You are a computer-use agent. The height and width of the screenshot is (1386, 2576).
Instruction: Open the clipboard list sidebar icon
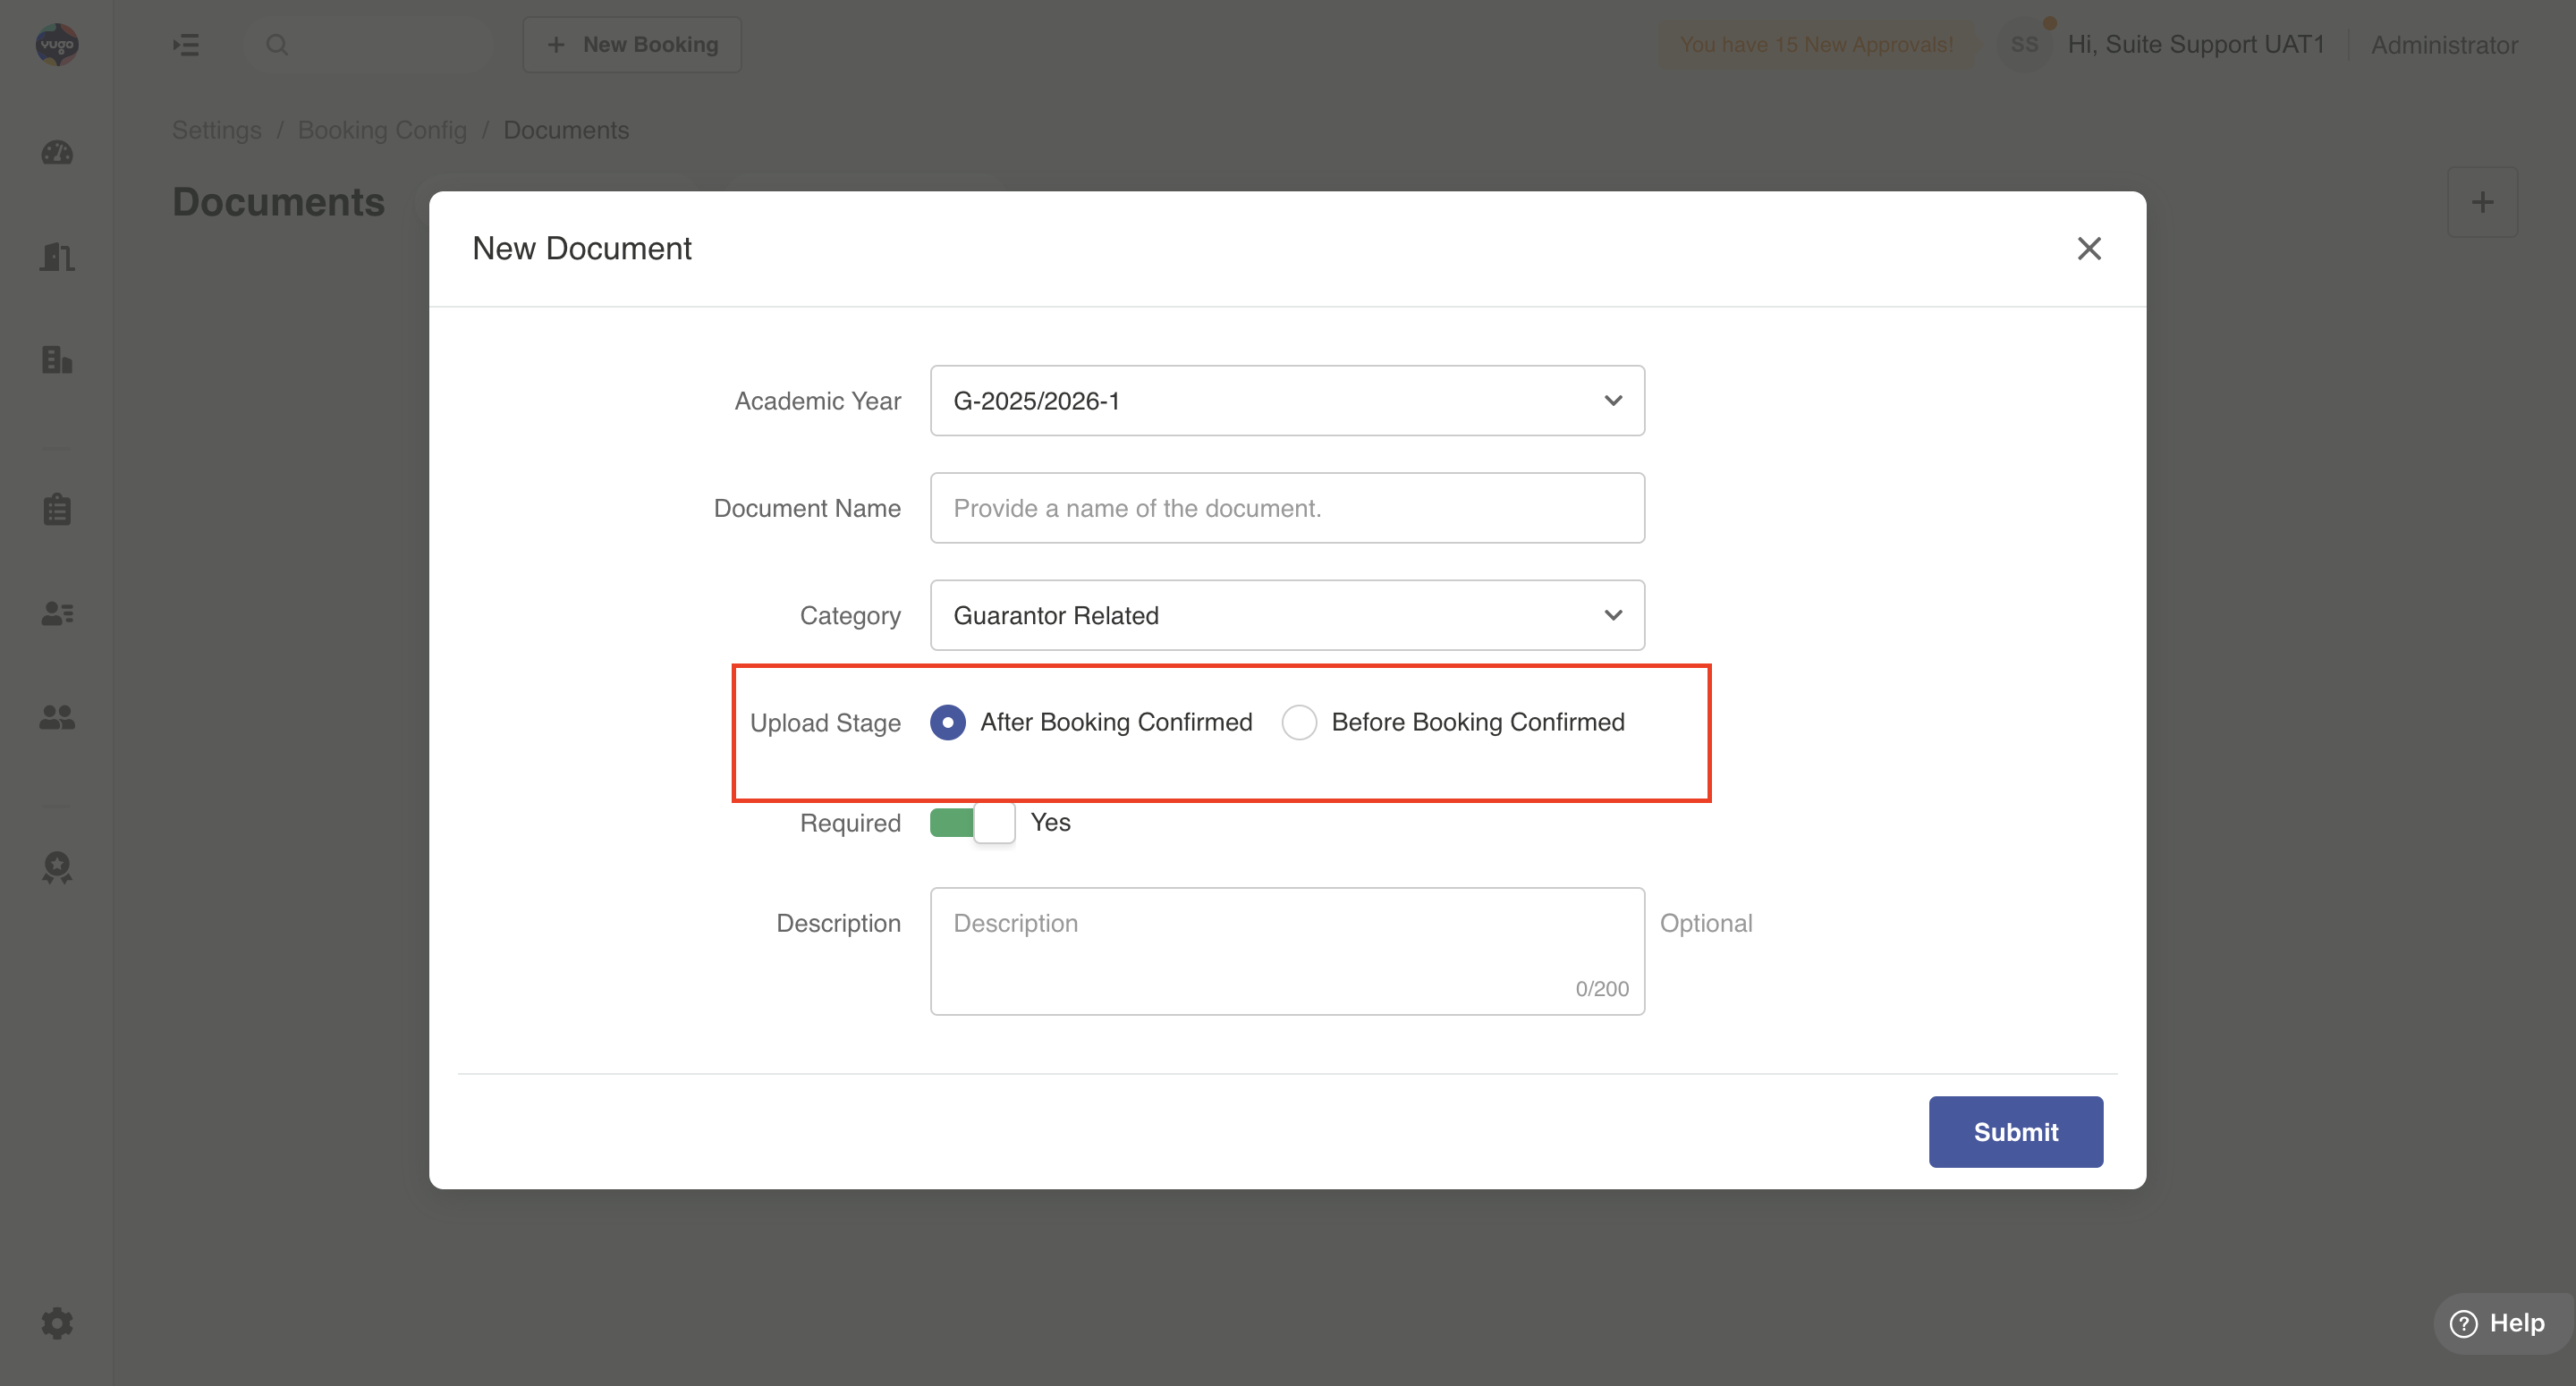(x=57, y=509)
